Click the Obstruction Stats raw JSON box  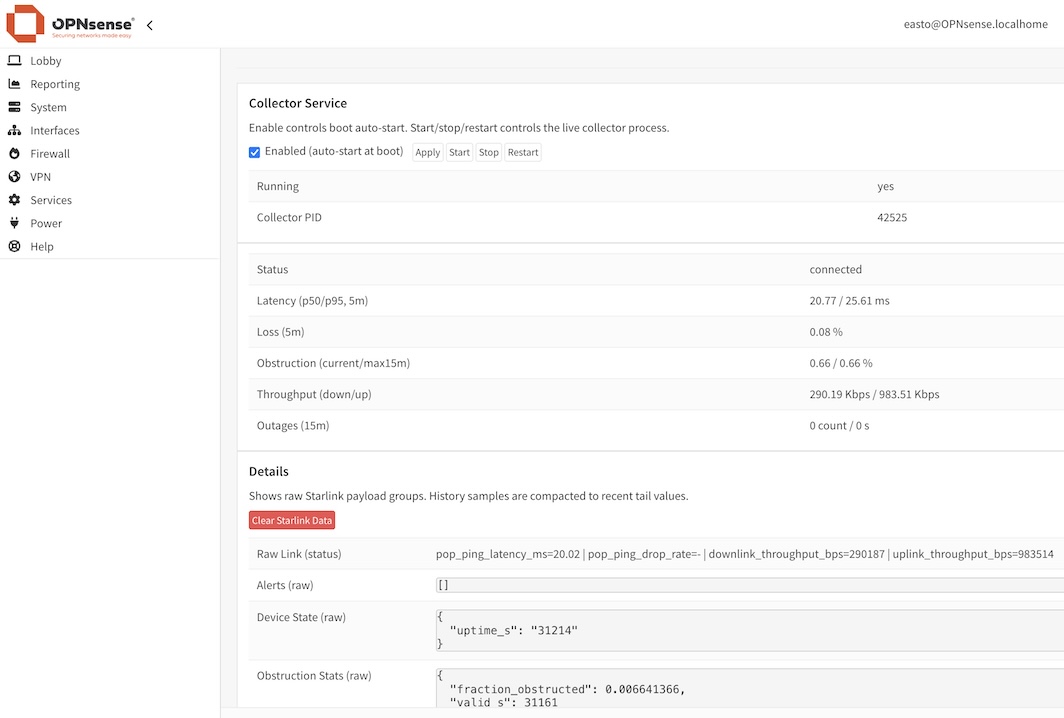click(x=750, y=687)
